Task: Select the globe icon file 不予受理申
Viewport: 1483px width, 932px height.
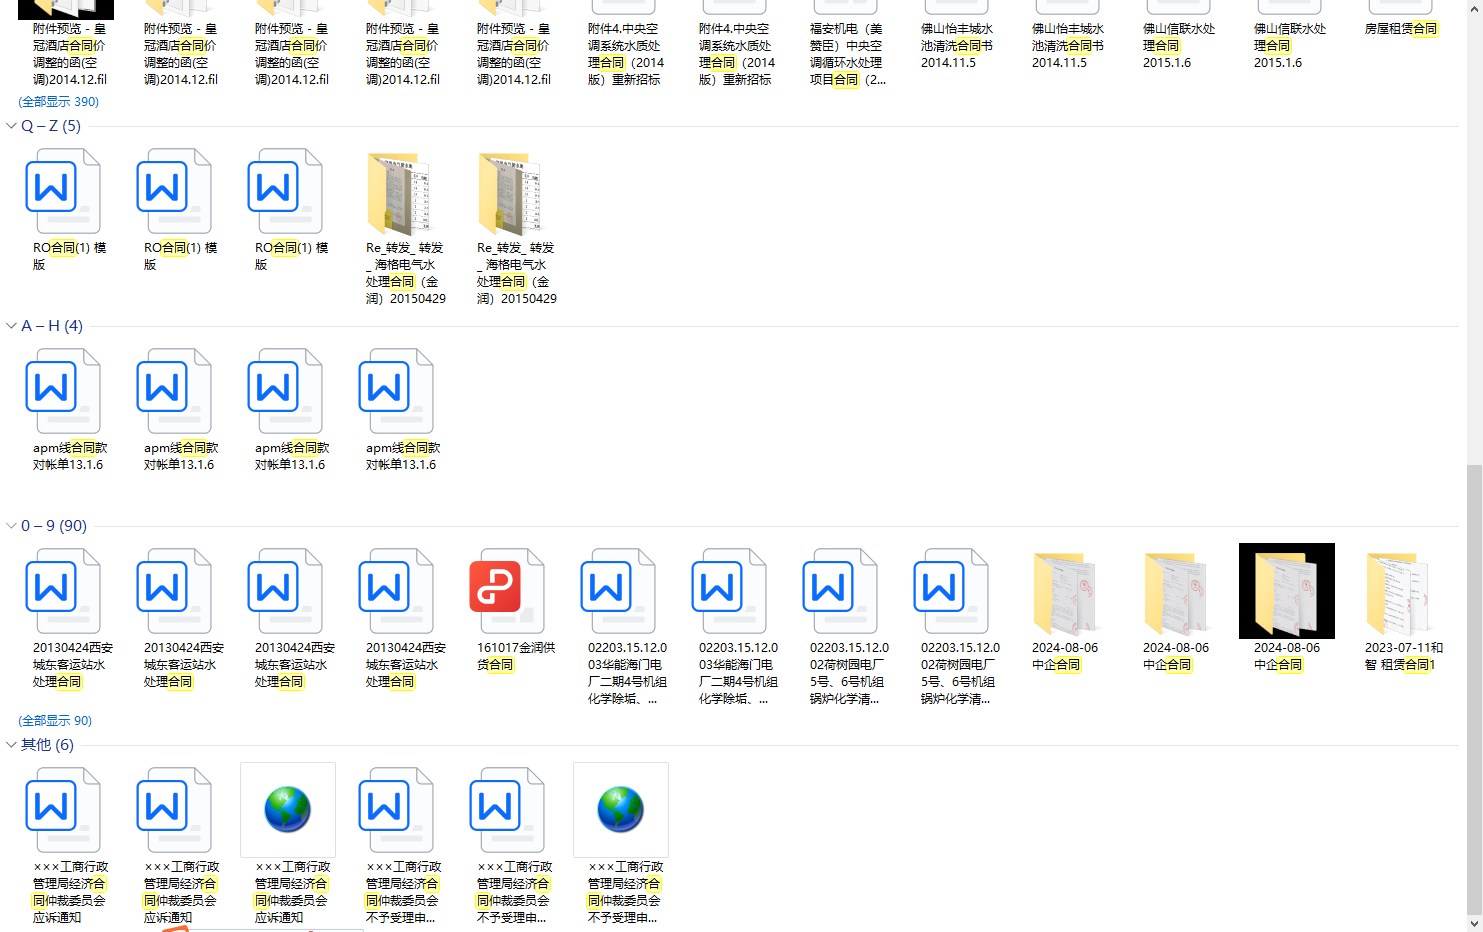Action: click(x=621, y=810)
